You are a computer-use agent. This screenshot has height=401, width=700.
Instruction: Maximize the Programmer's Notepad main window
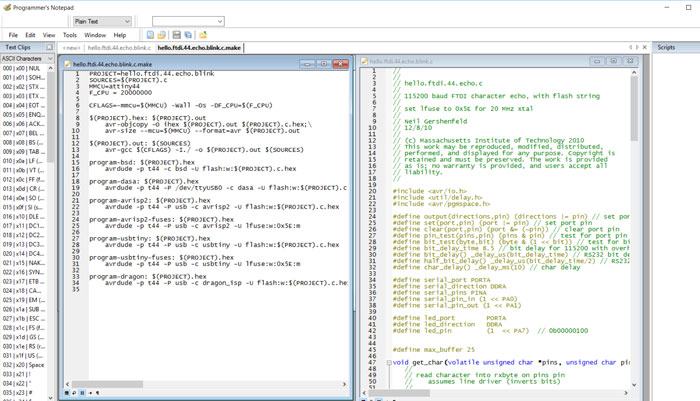[688, 7]
